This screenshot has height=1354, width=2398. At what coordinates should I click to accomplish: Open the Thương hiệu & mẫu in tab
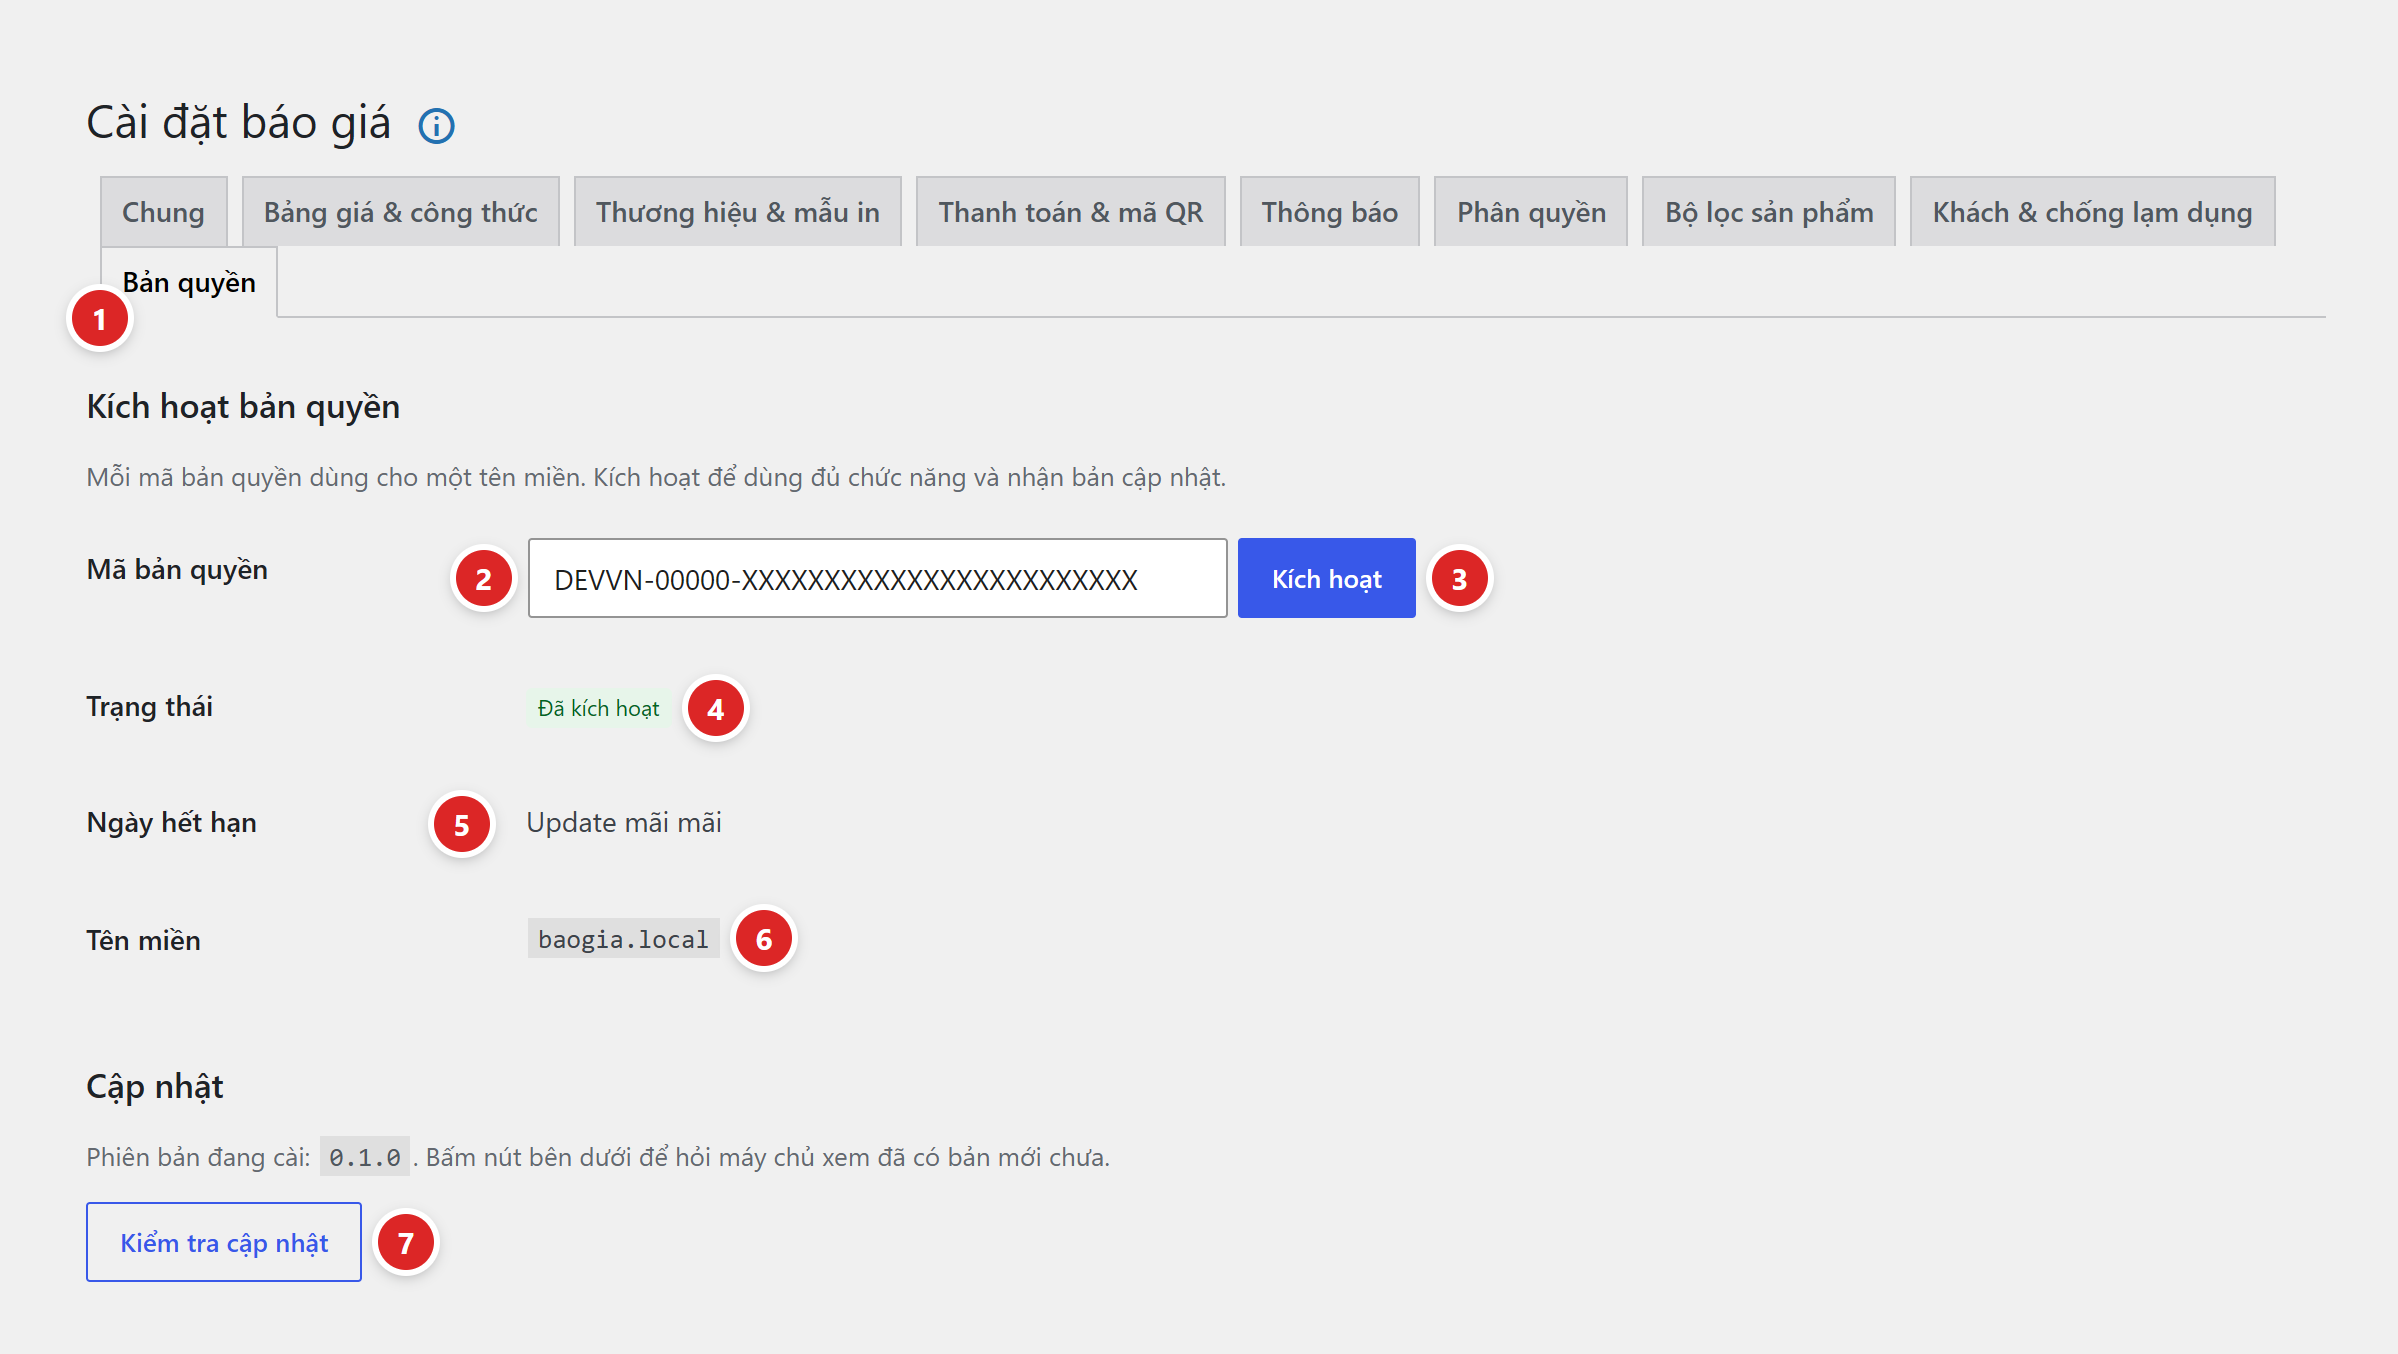[737, 212]
